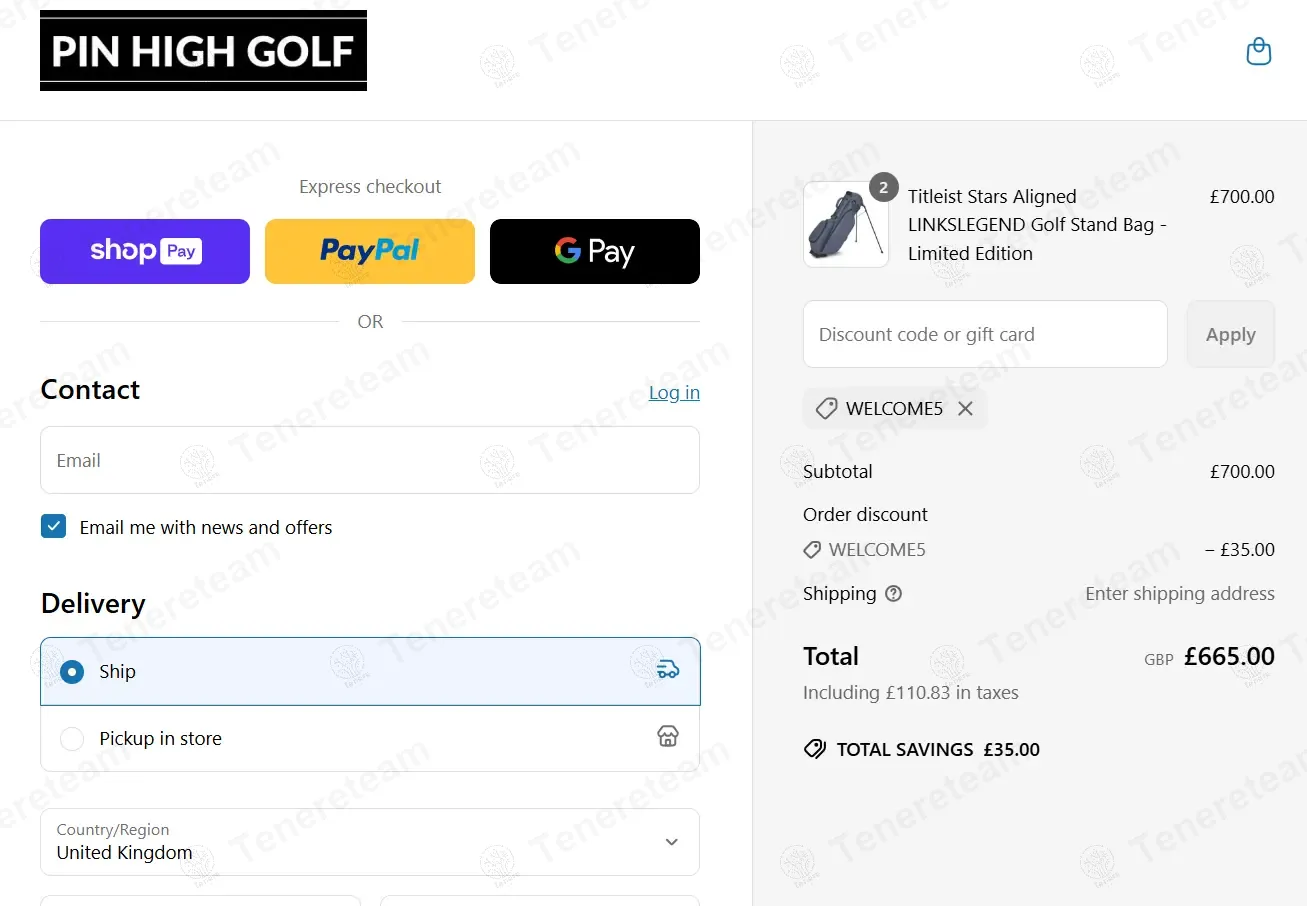Image resolution: width=1307 pixels, height=906 pixels.
Task: Click the Titleist golf bag product thumbnail
Action: 845,225
